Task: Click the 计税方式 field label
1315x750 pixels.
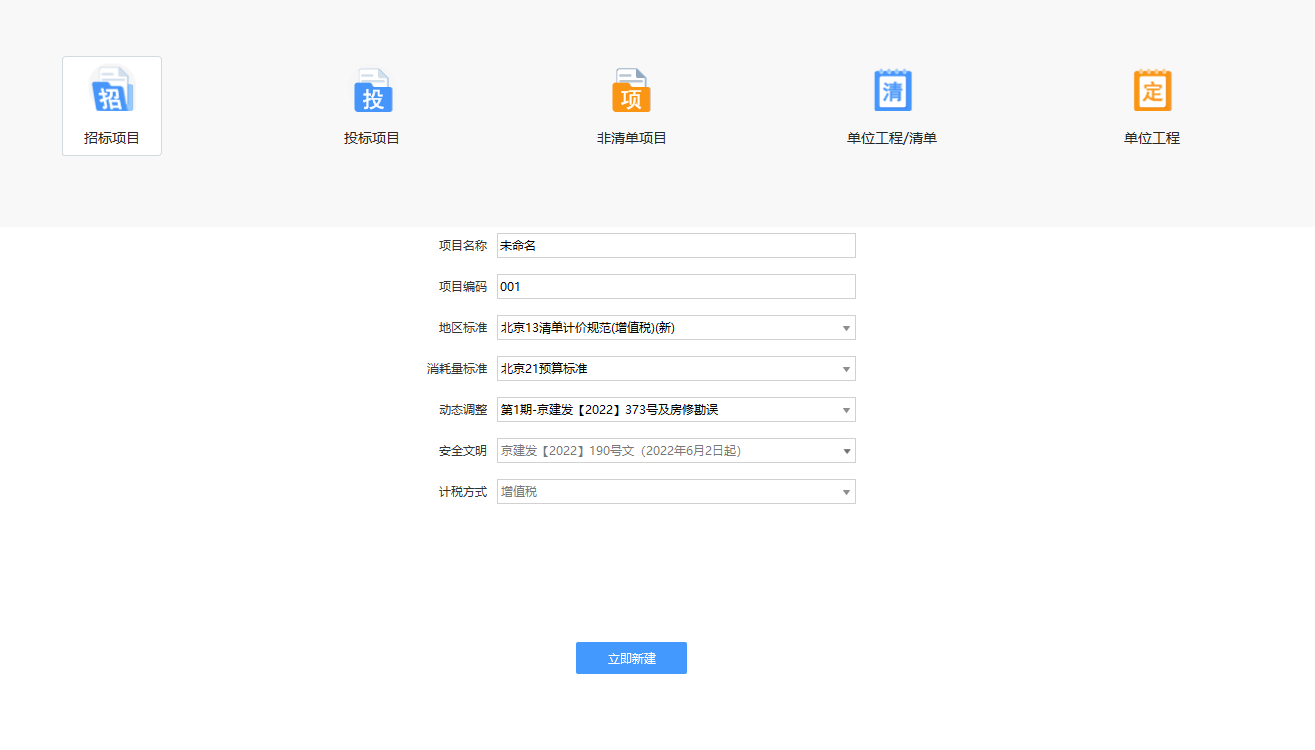Action: coord(463,492)
